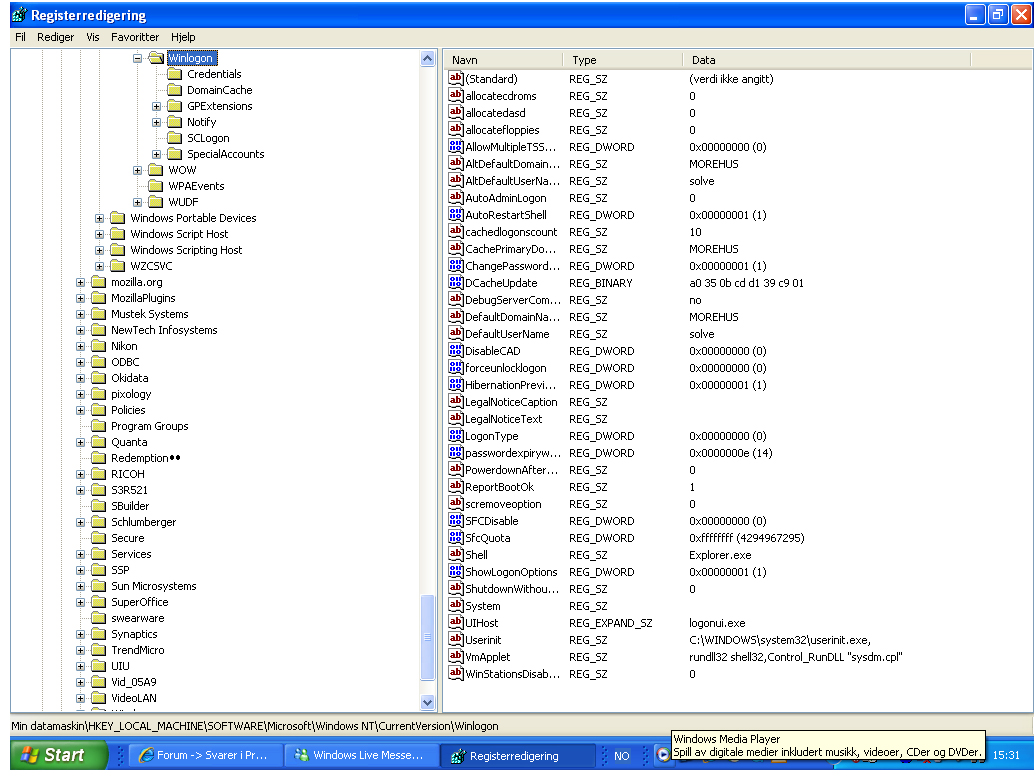
Task: Click tree scrollbar down arrow
Action: (x=427, y=702)
